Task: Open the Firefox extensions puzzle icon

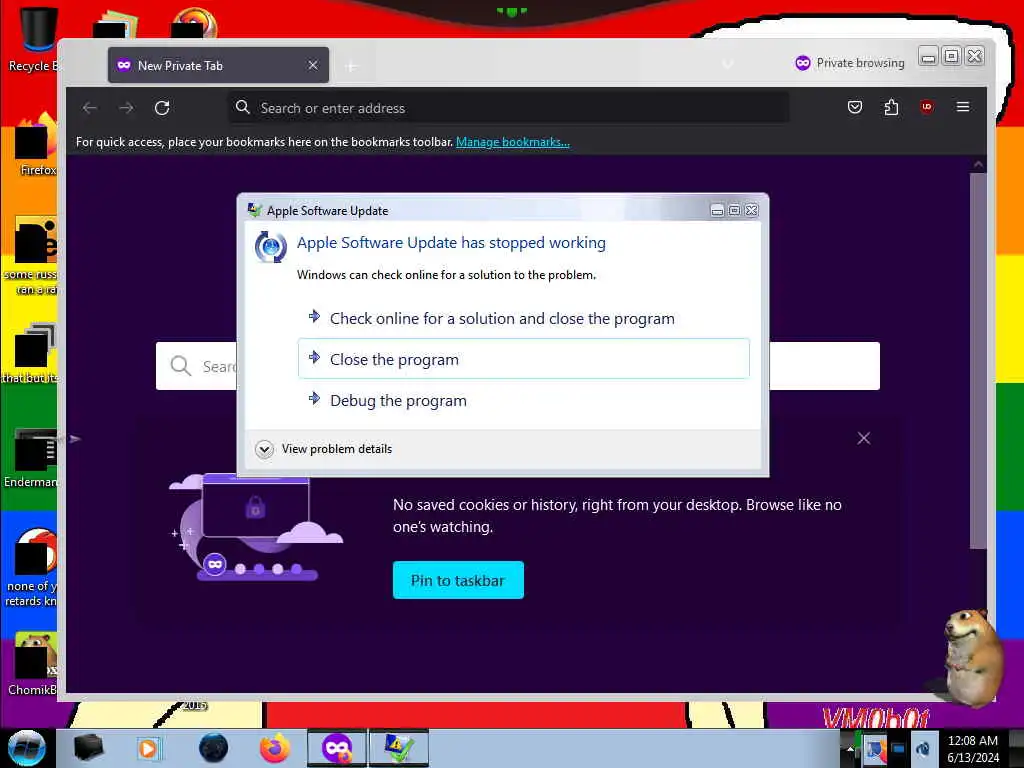Action: click(891, 107)
